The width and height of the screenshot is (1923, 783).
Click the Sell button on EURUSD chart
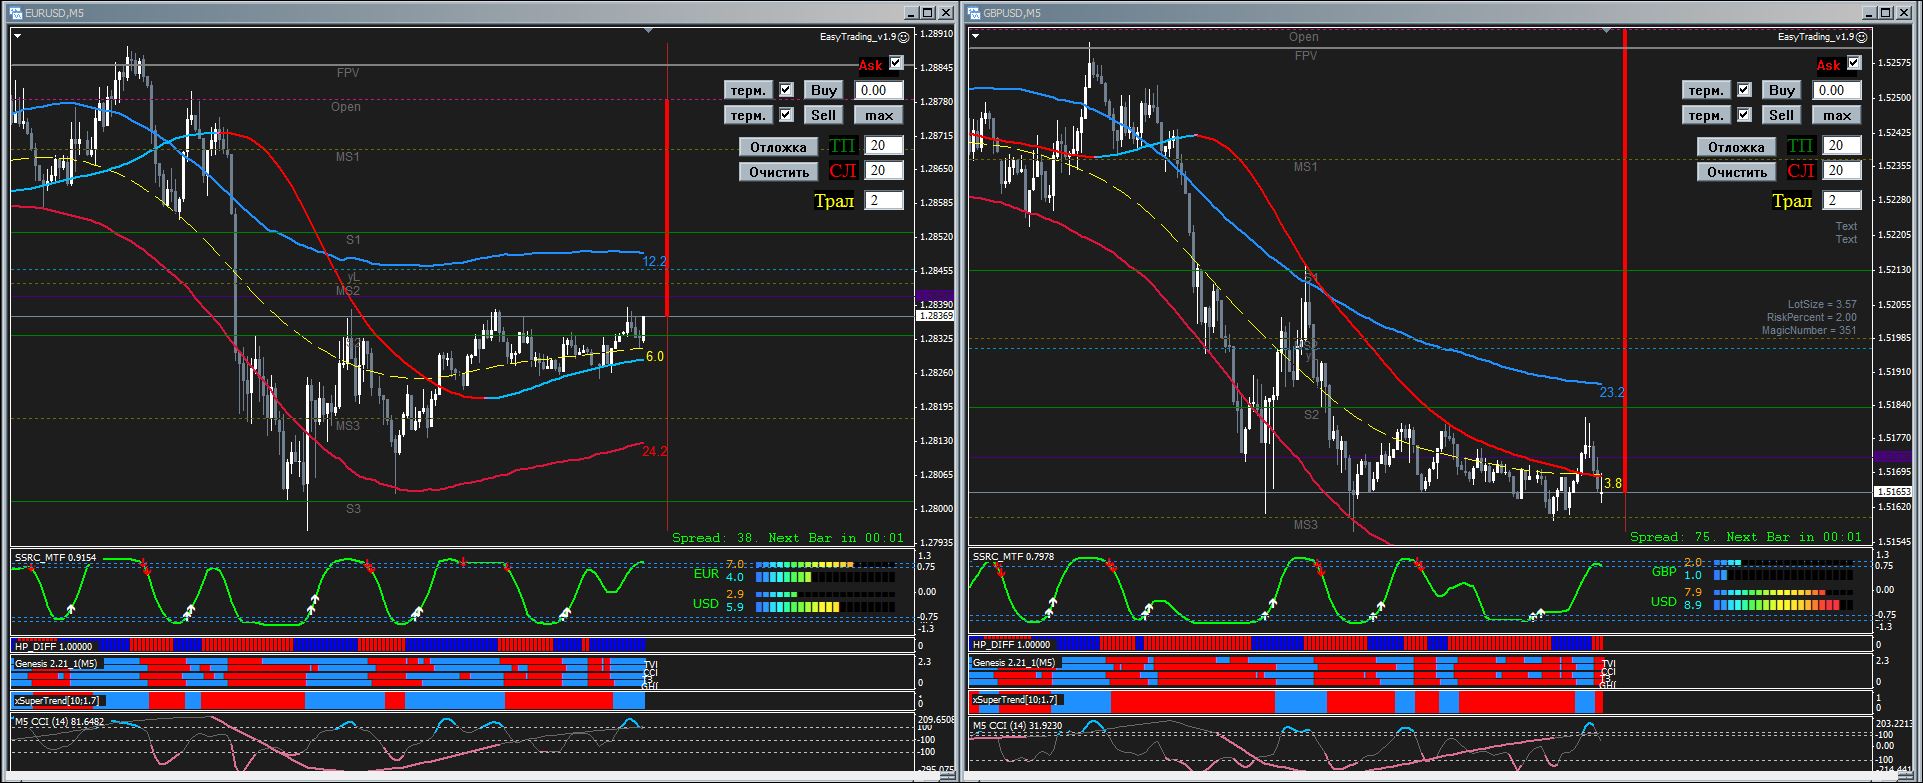824,115
